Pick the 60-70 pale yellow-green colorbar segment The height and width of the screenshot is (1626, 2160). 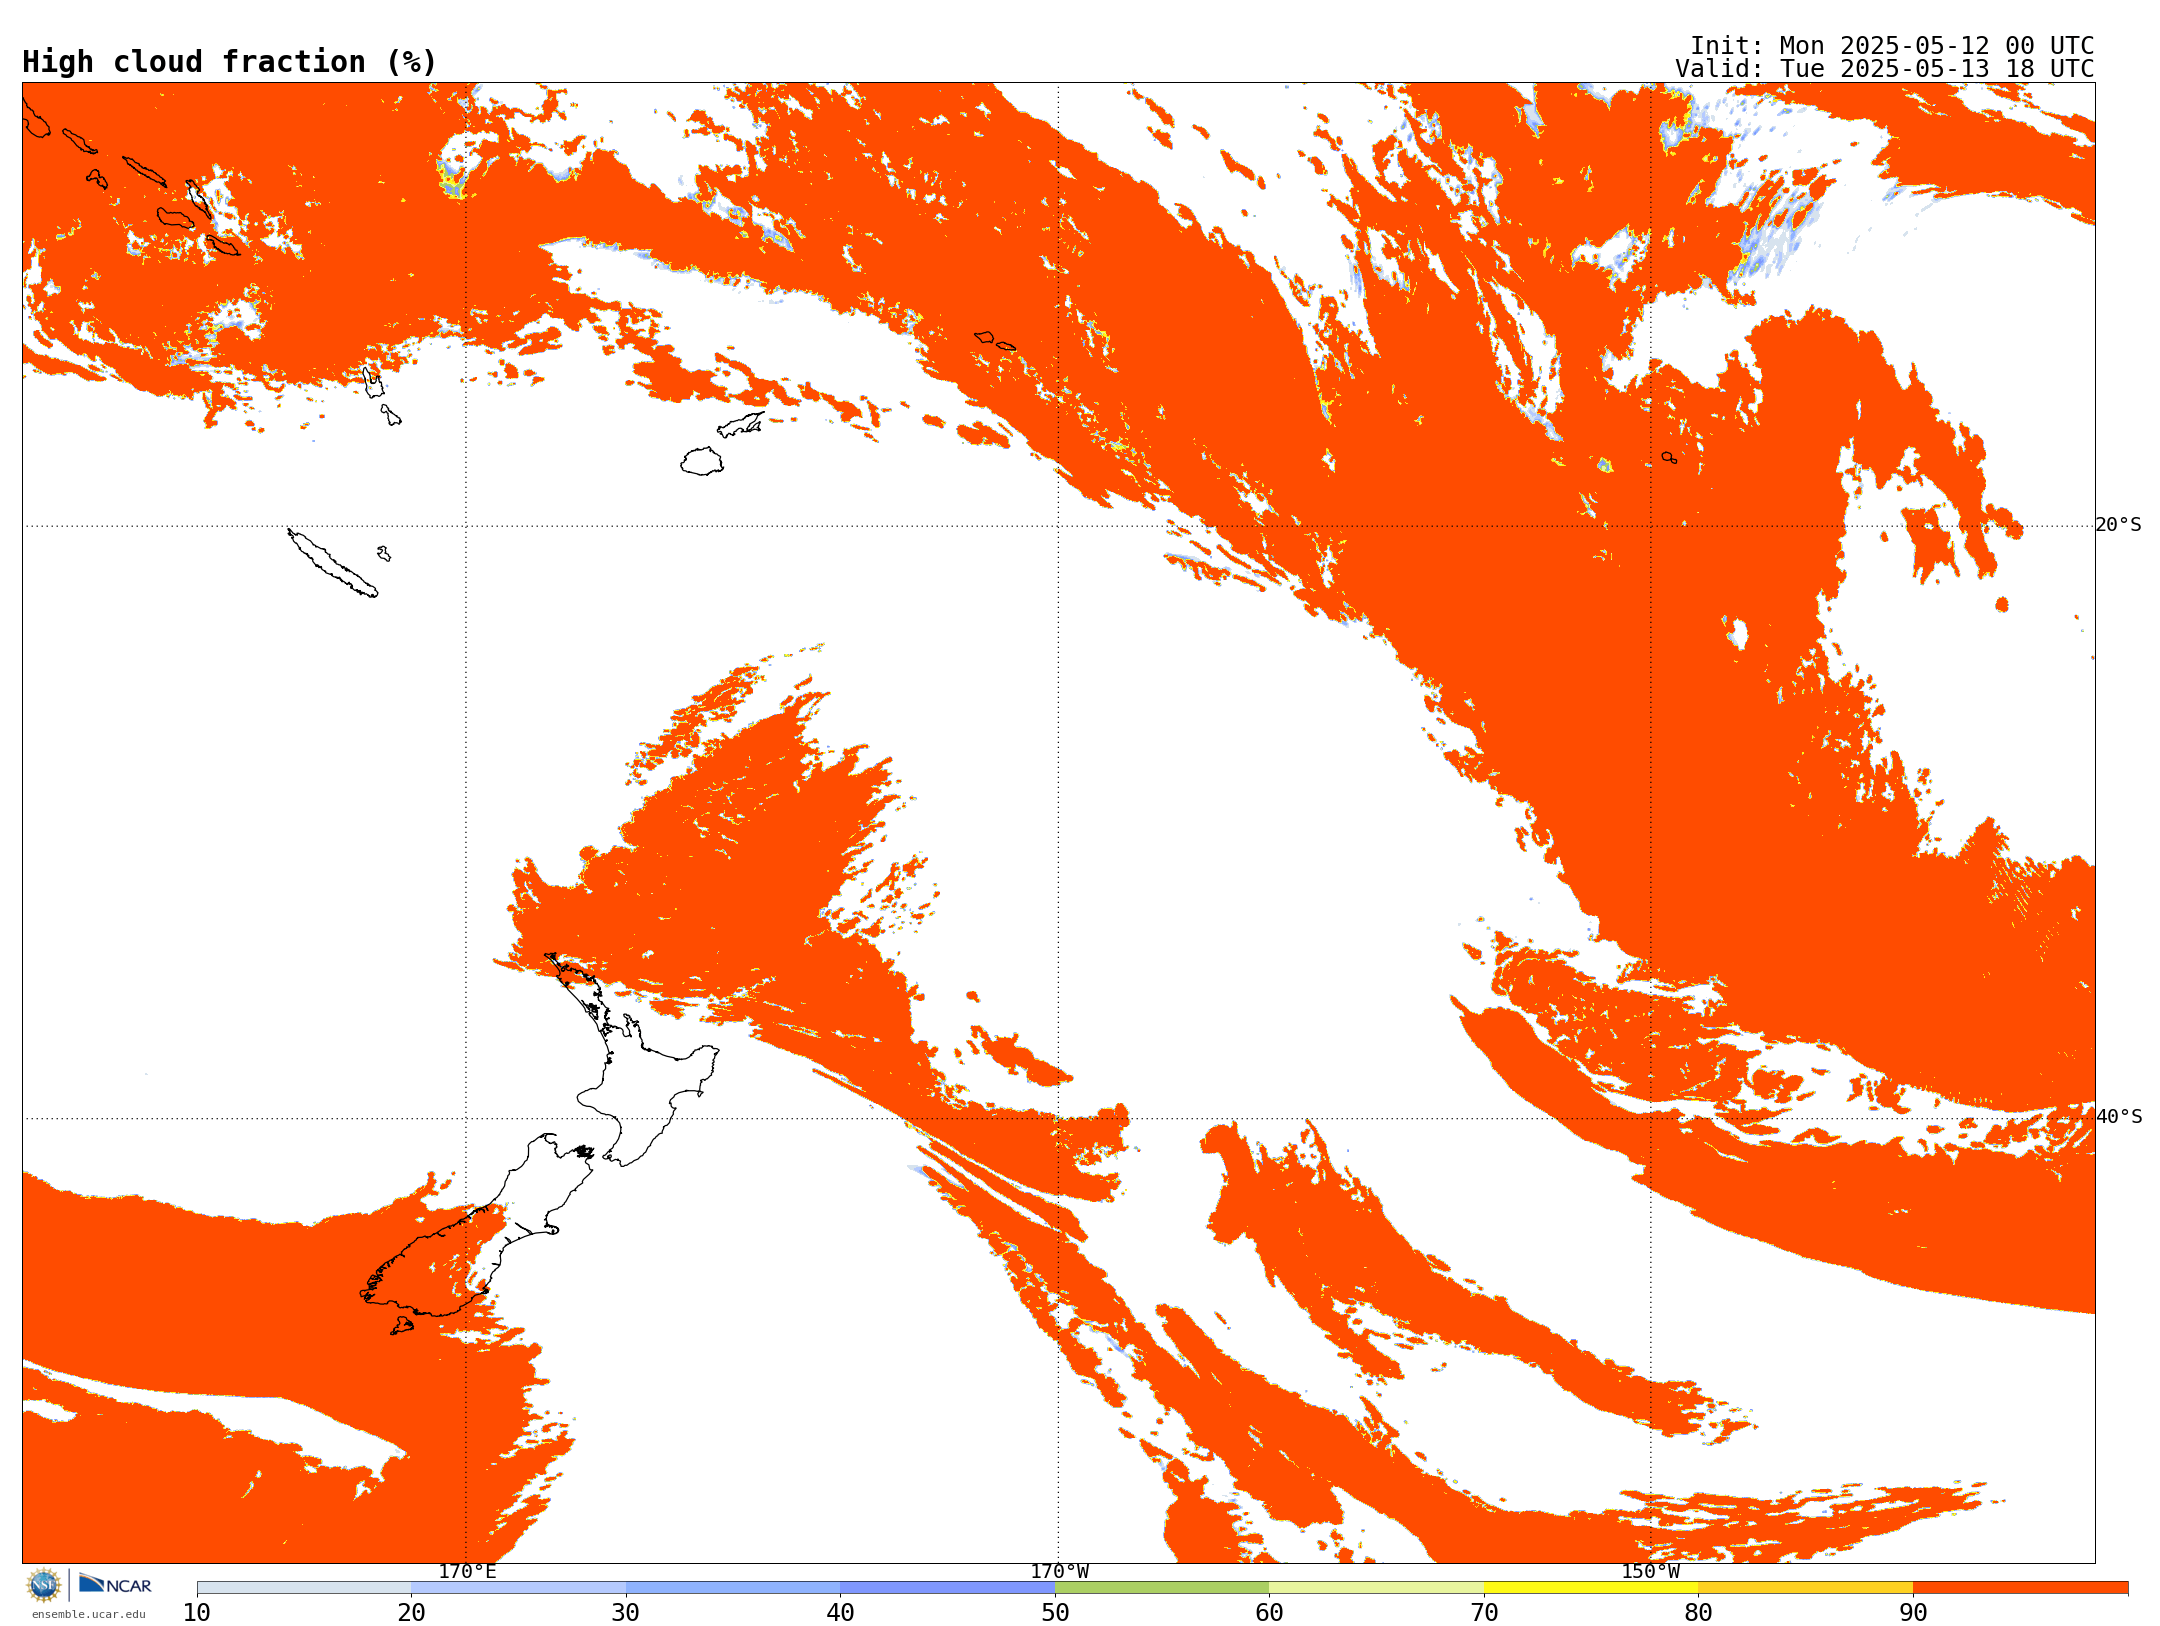[1376, 1588]
